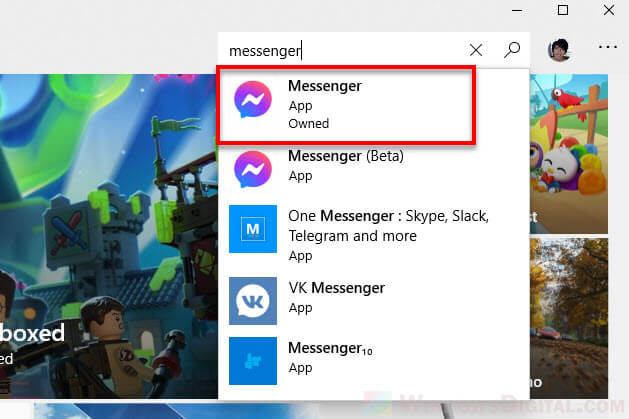This screenshot has height=419, width=629.
Task: Click the One Messenger blue M icon
Action: point(253,229)
